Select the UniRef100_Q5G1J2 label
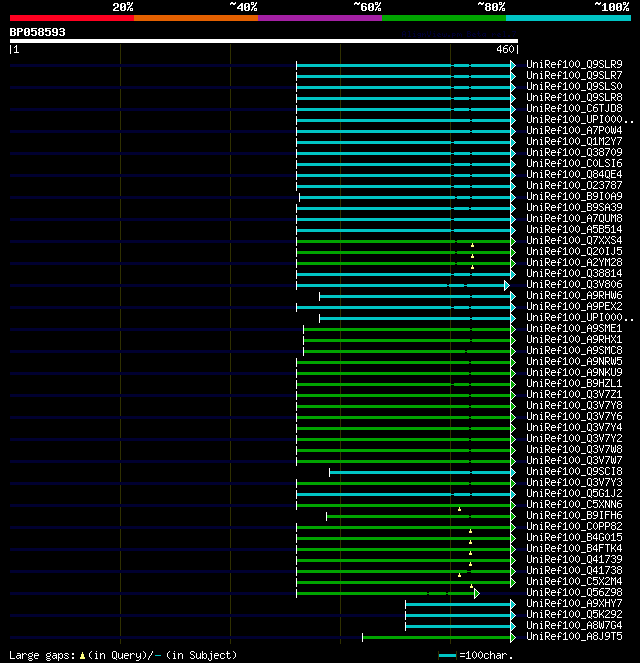Viewport: 640px width, 663px height. [x=574, y=493]
